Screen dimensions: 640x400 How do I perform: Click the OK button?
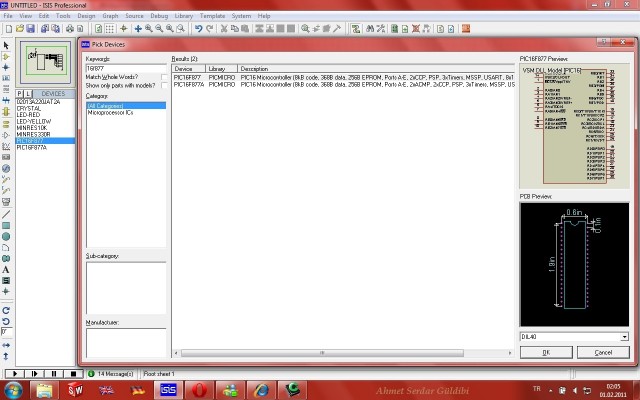coord(546,352)
